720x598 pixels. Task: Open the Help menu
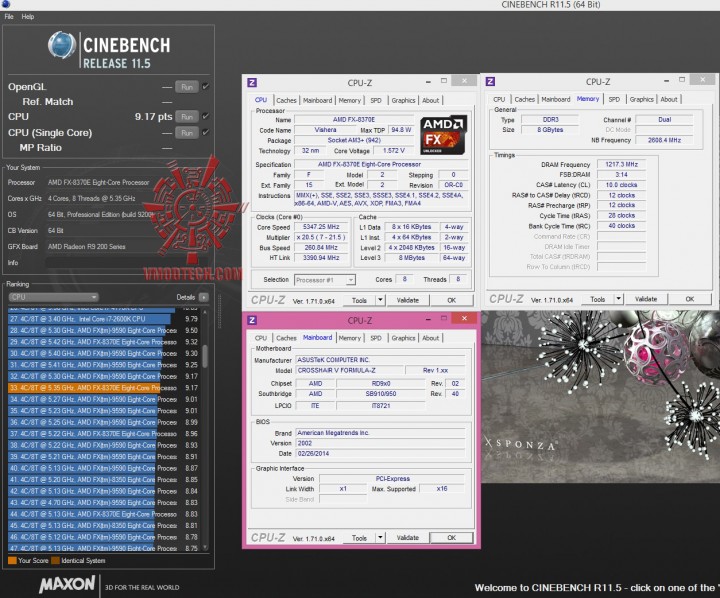pyautogui.click(x=28, y=17)
